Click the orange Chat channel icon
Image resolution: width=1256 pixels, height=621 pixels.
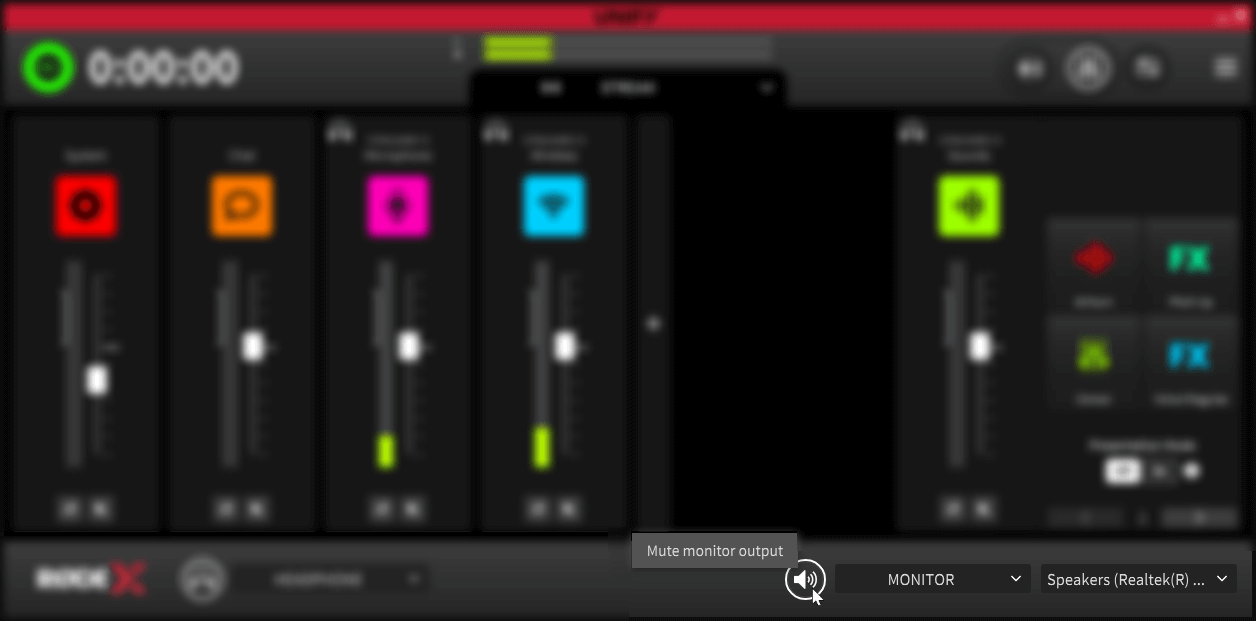pyautogui.click(x=241, y=205)
